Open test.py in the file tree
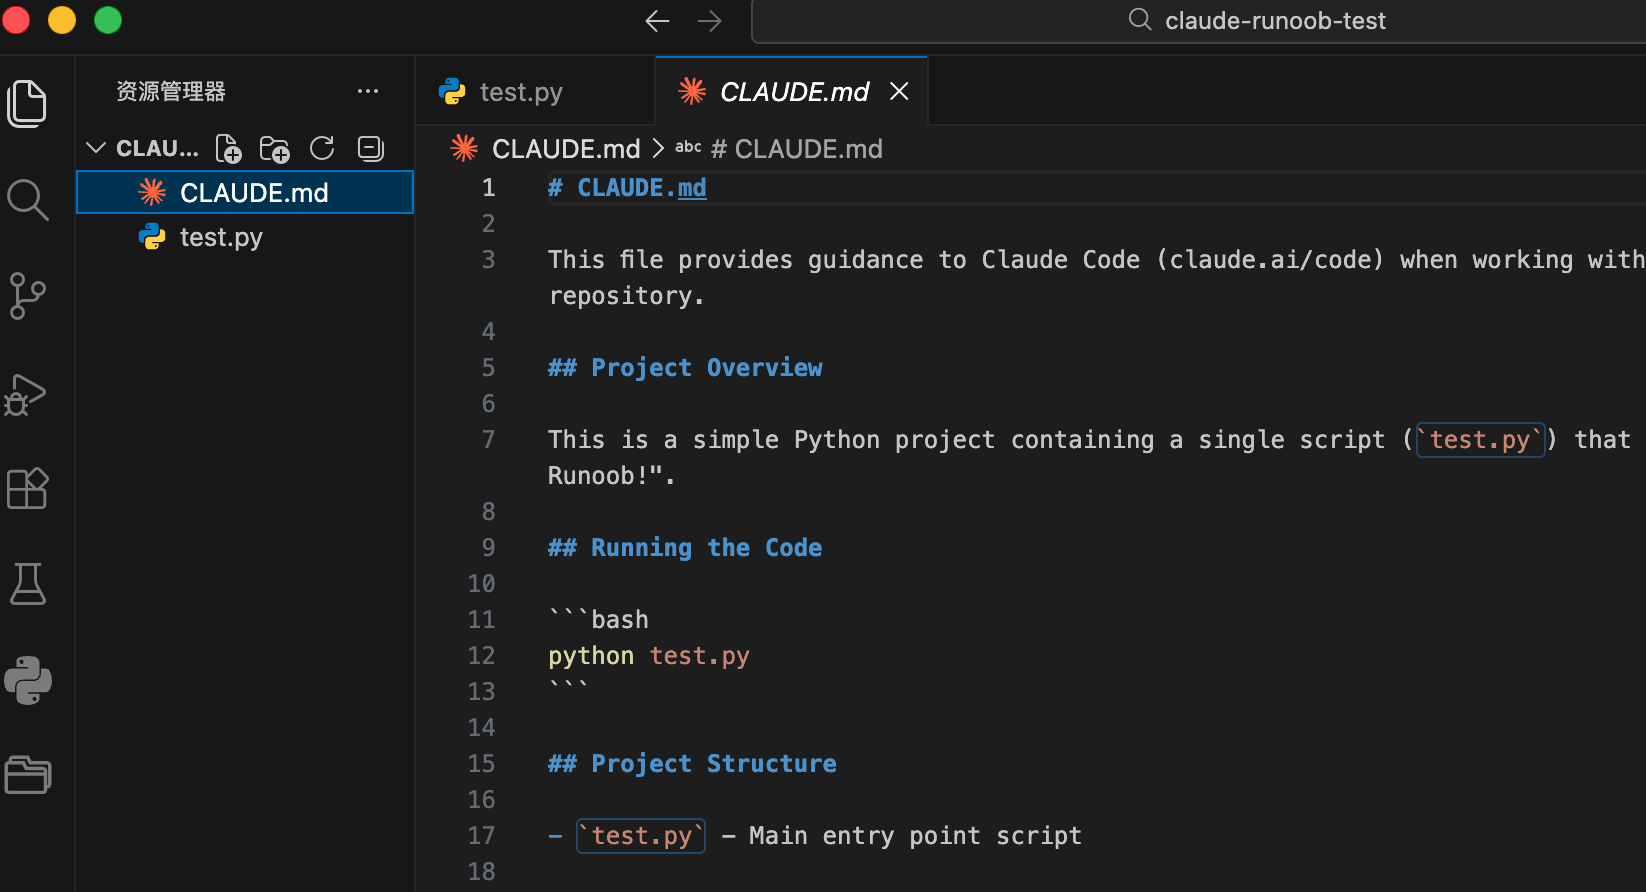This screenshot has width=1646, height=892. [221, 237]
